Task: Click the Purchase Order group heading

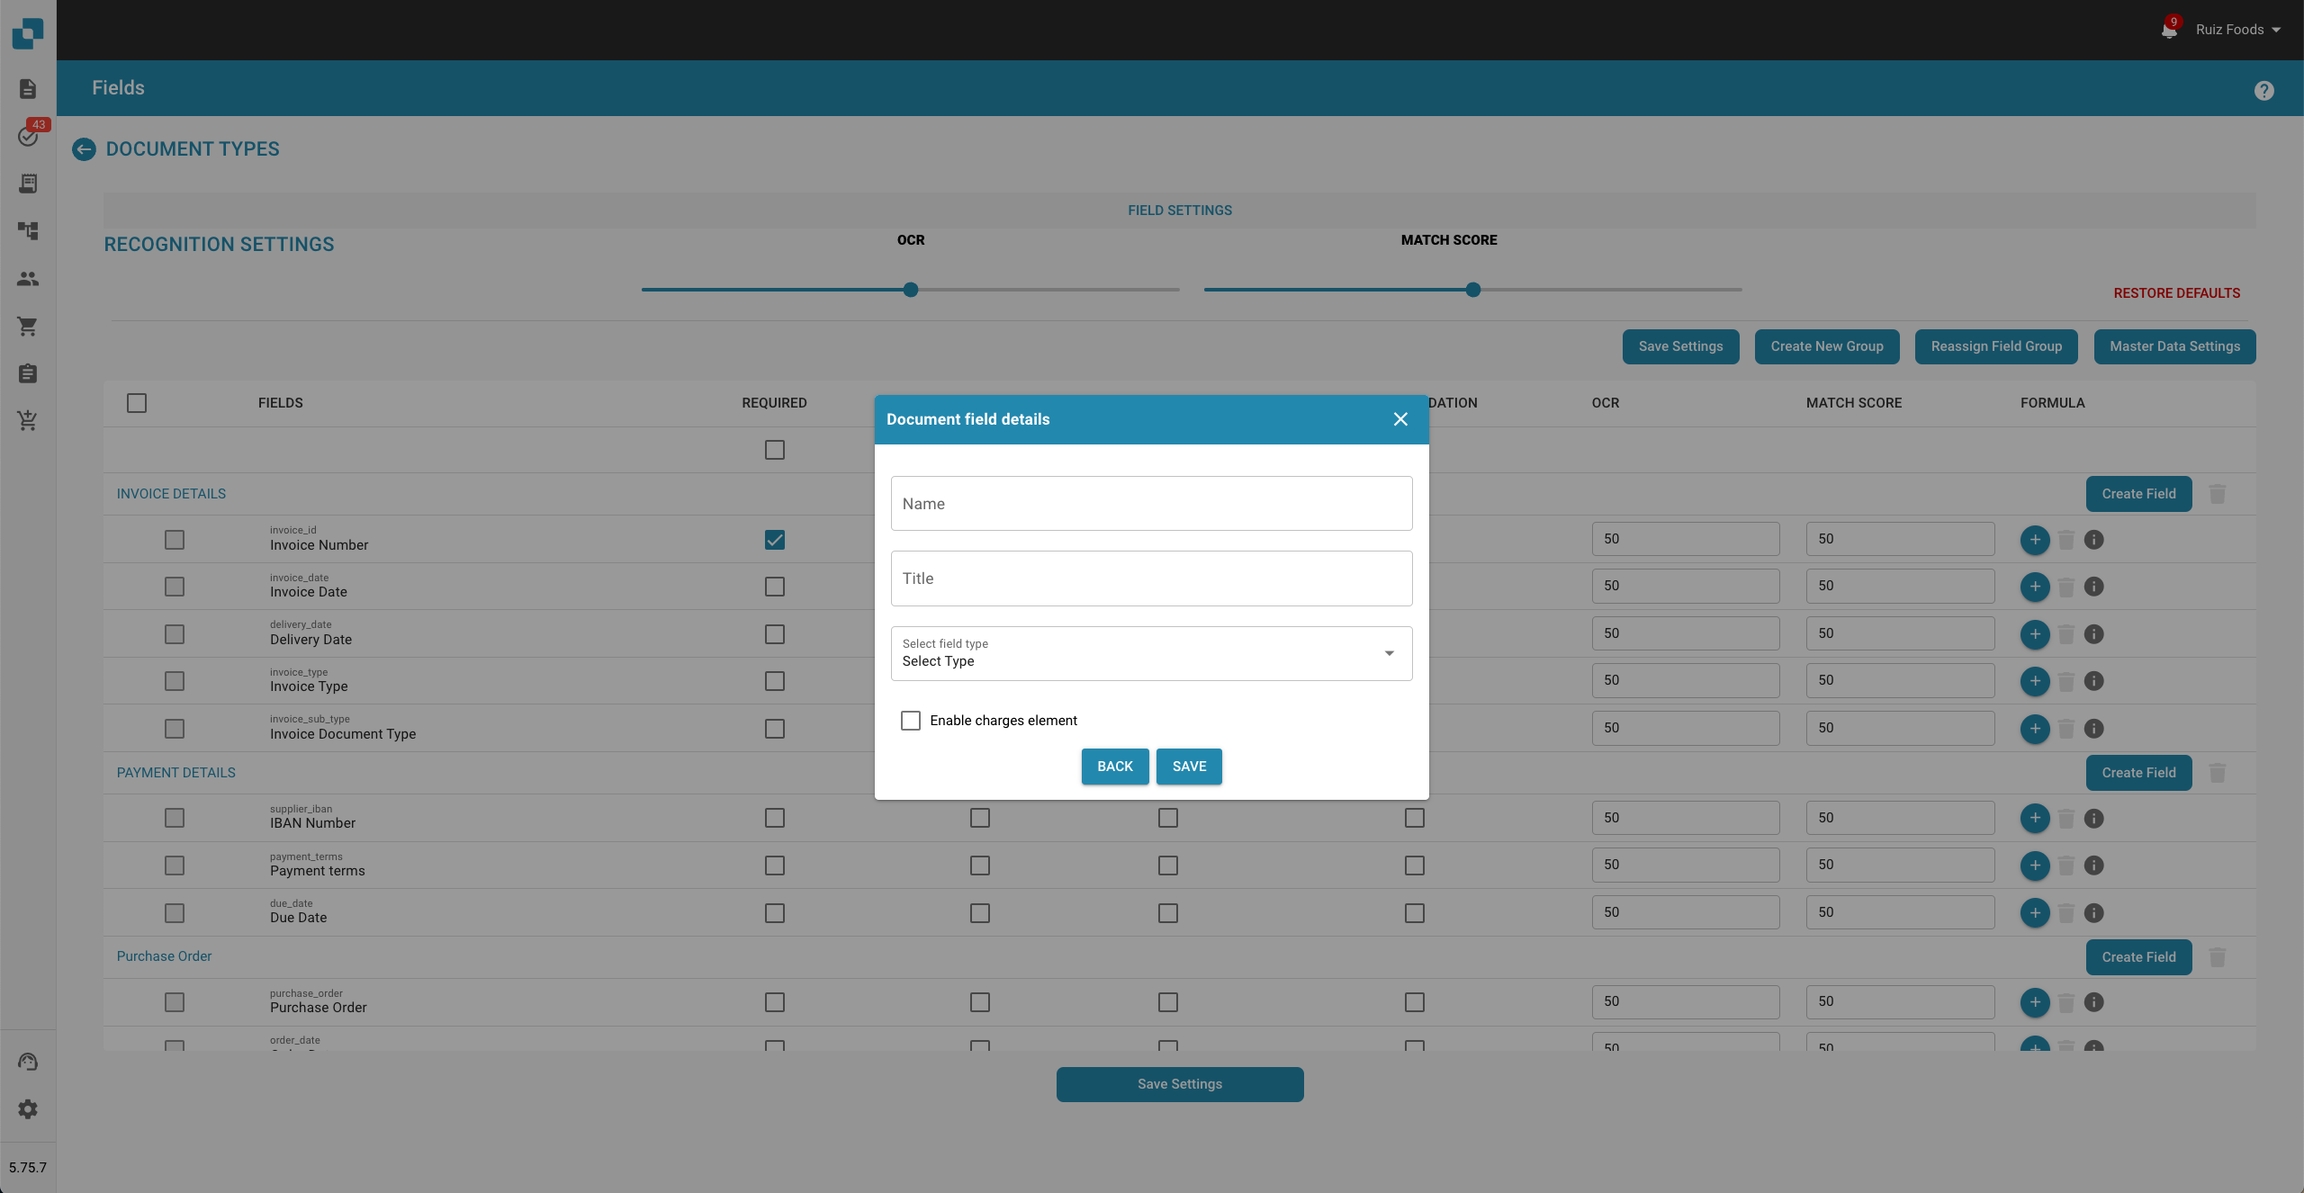Action: coord(164,956)
